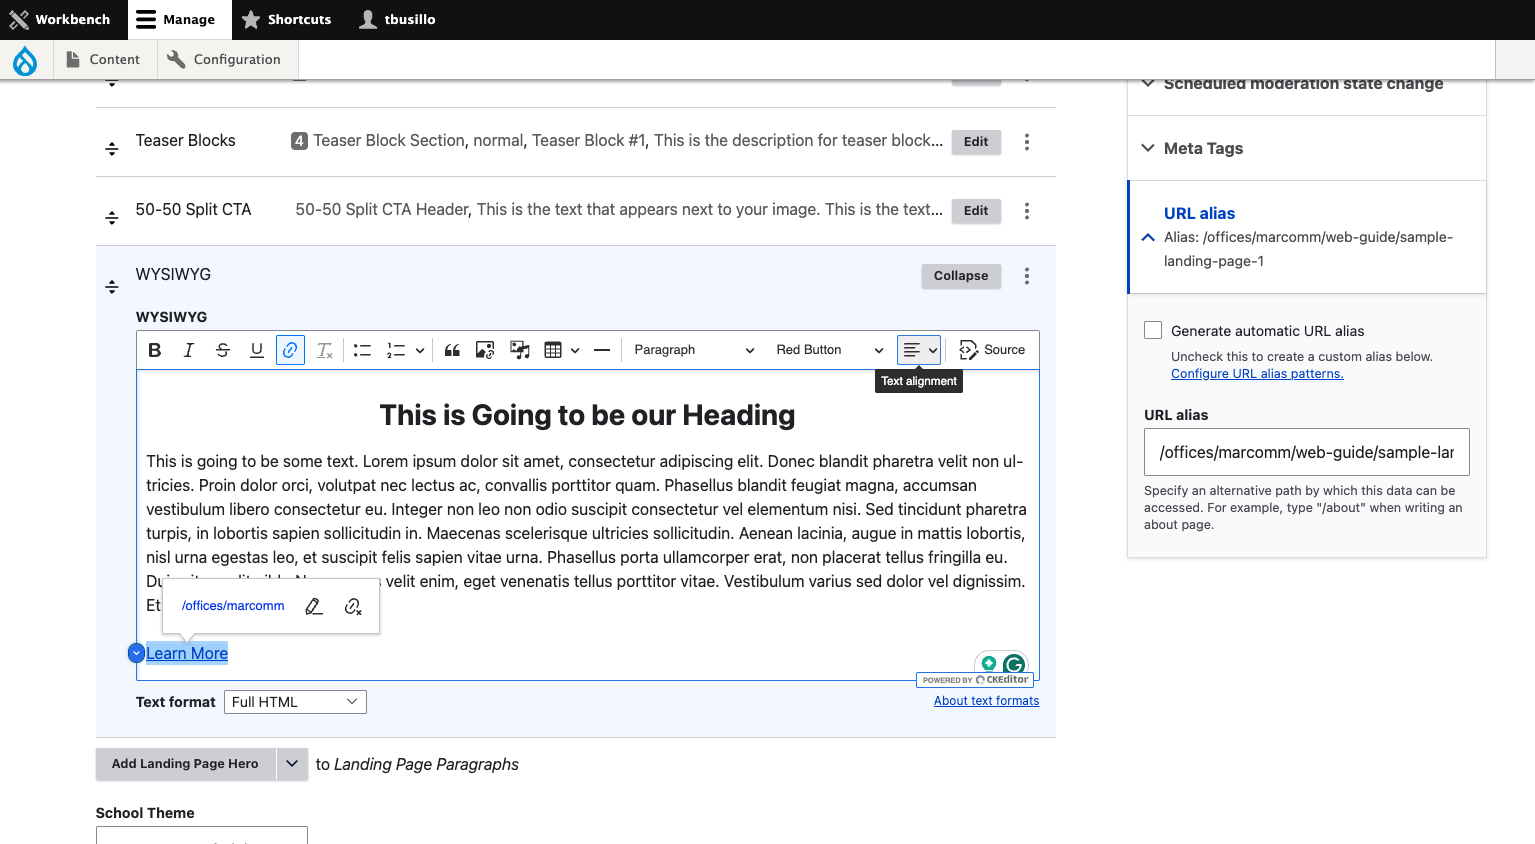The width and height of the screenshot is (1535, 844).
Task: Insert a table
Action: click(553, 350)
